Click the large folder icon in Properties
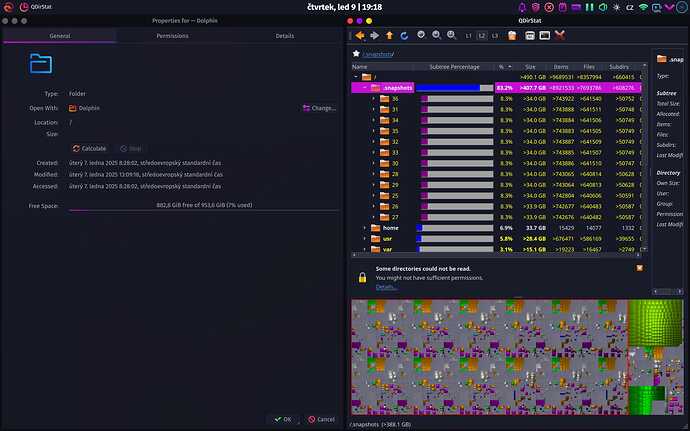The width and height of the screenshot is (690, 431). click(x=41, y=63)
